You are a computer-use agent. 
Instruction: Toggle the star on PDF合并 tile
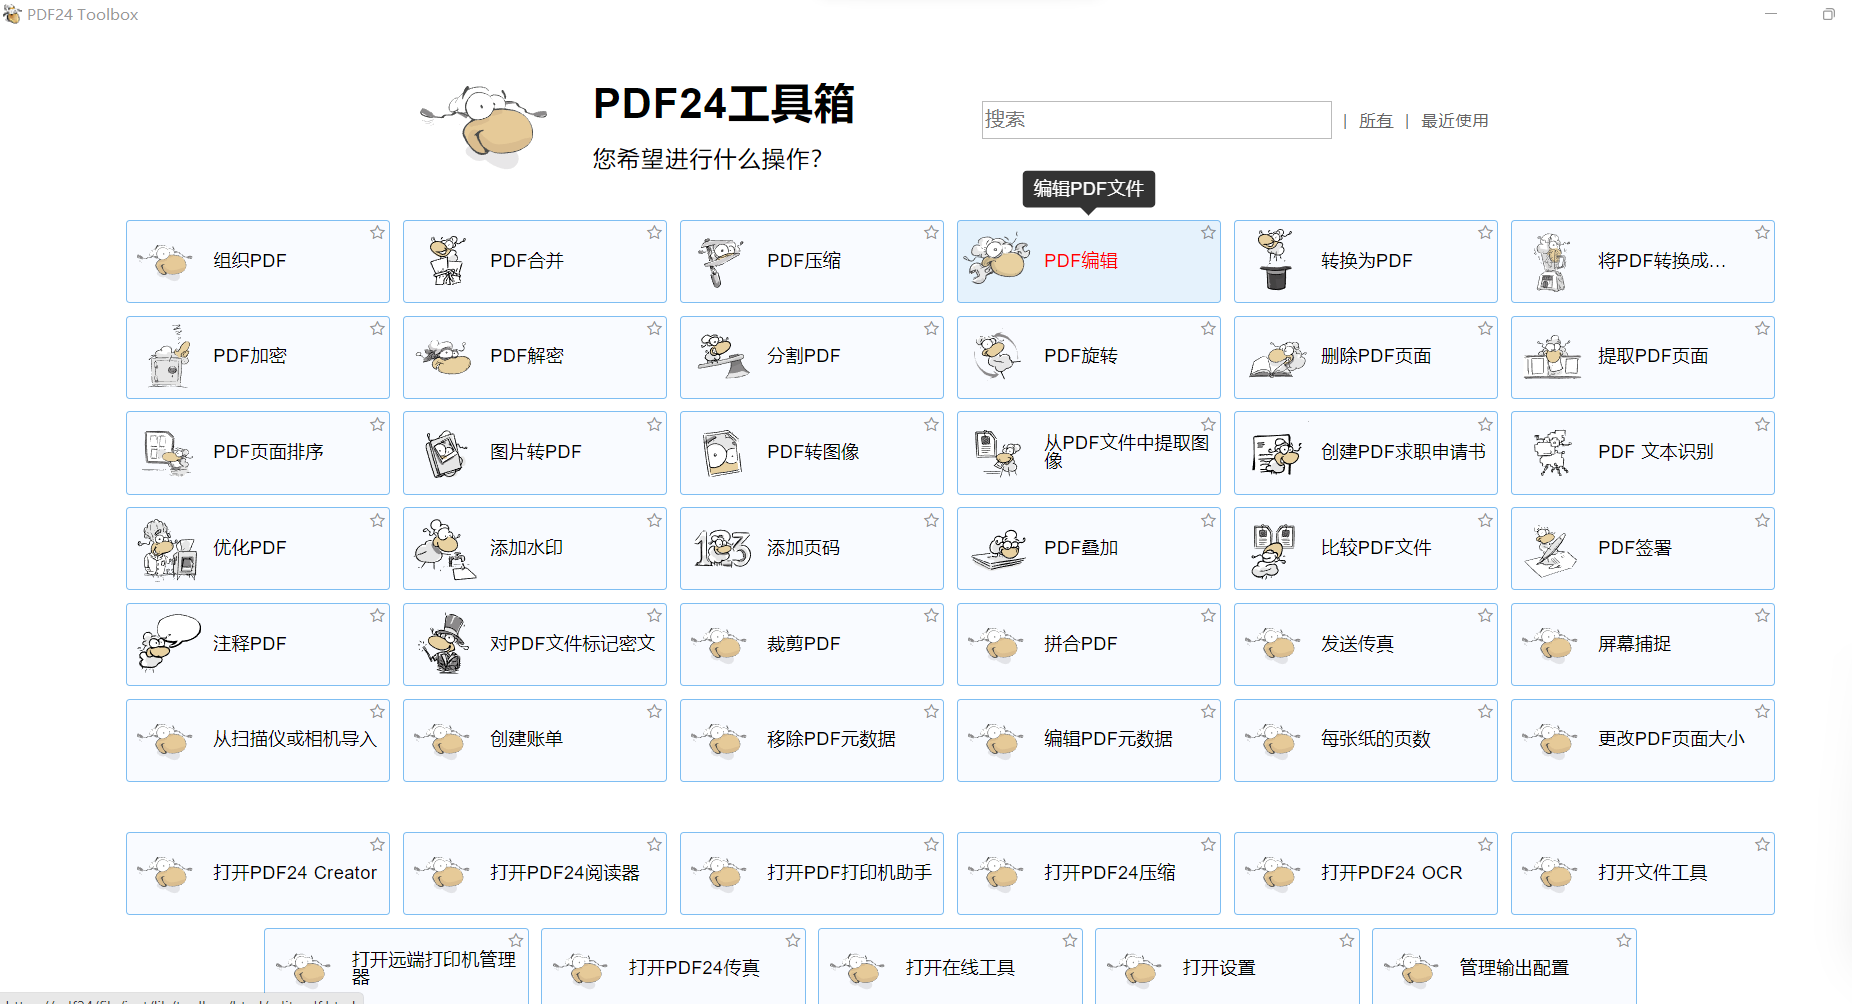[x=654, y=233]
